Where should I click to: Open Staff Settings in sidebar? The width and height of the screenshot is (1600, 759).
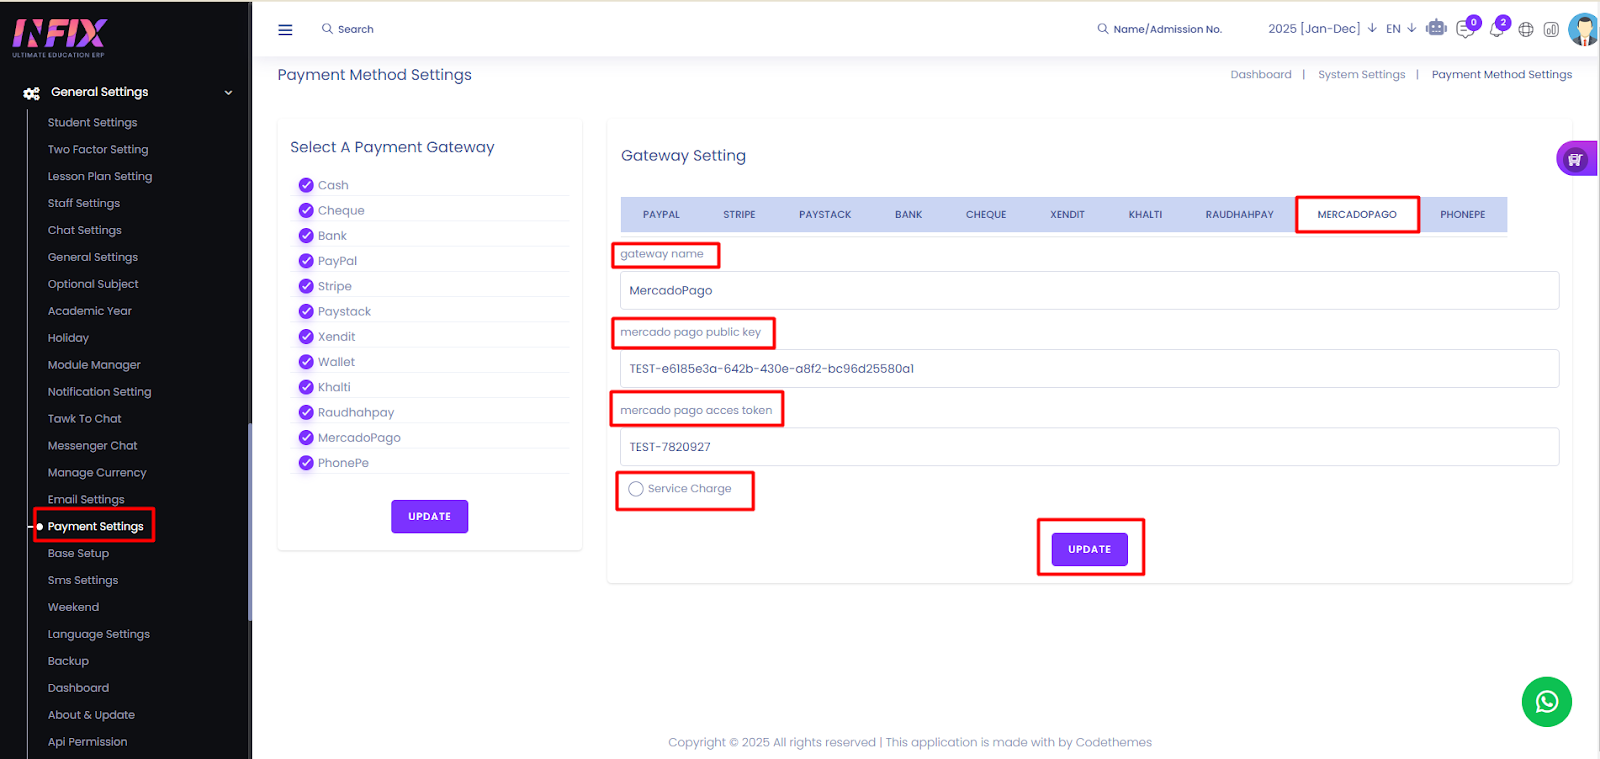[x=84, y=203]
